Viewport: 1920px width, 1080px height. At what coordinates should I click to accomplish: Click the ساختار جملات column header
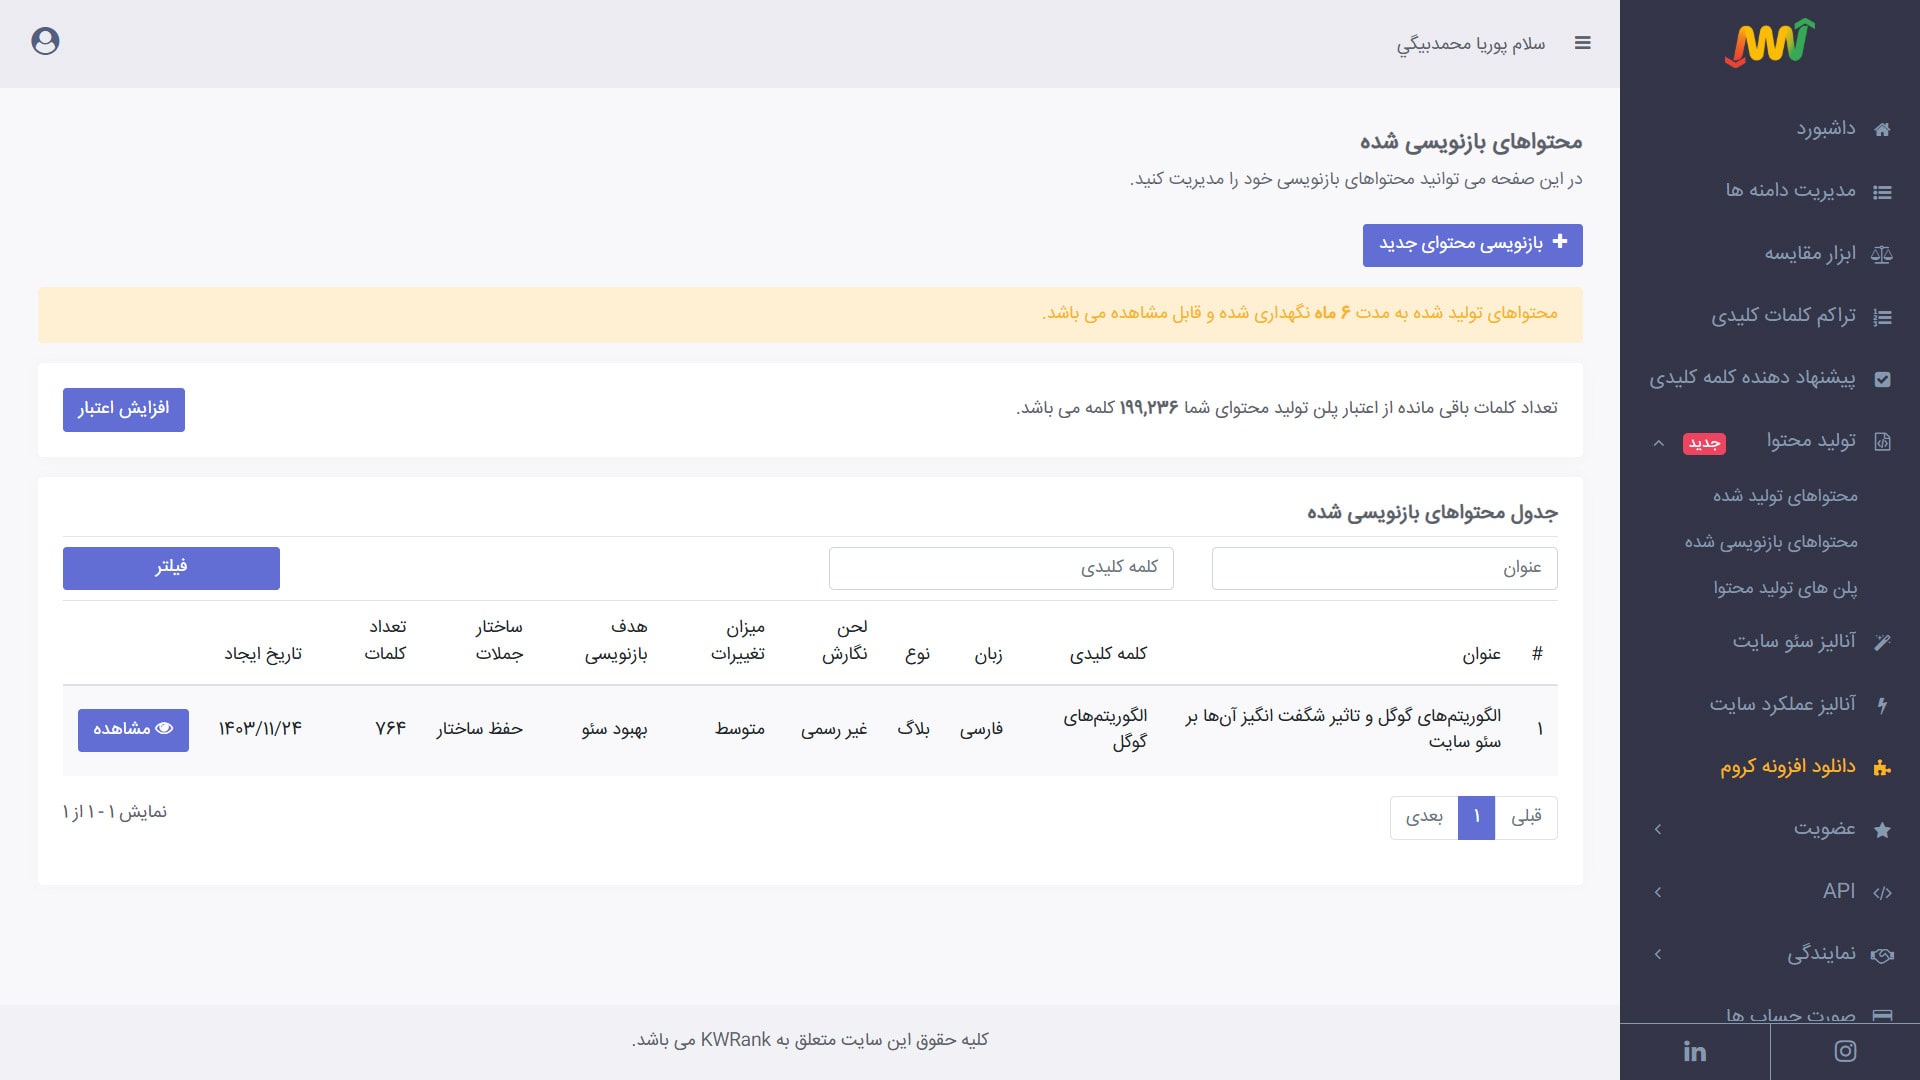click(x=499, y=640)
